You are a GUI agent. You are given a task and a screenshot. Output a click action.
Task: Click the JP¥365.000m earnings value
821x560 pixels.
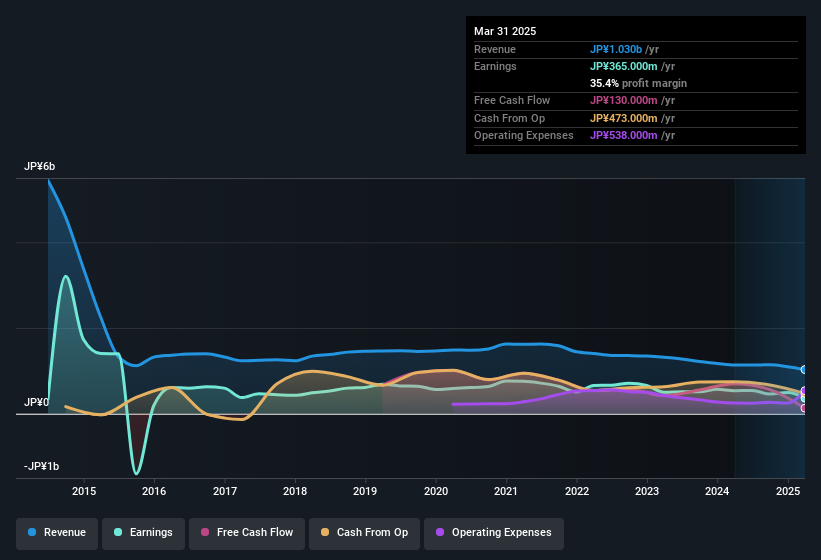624,66
